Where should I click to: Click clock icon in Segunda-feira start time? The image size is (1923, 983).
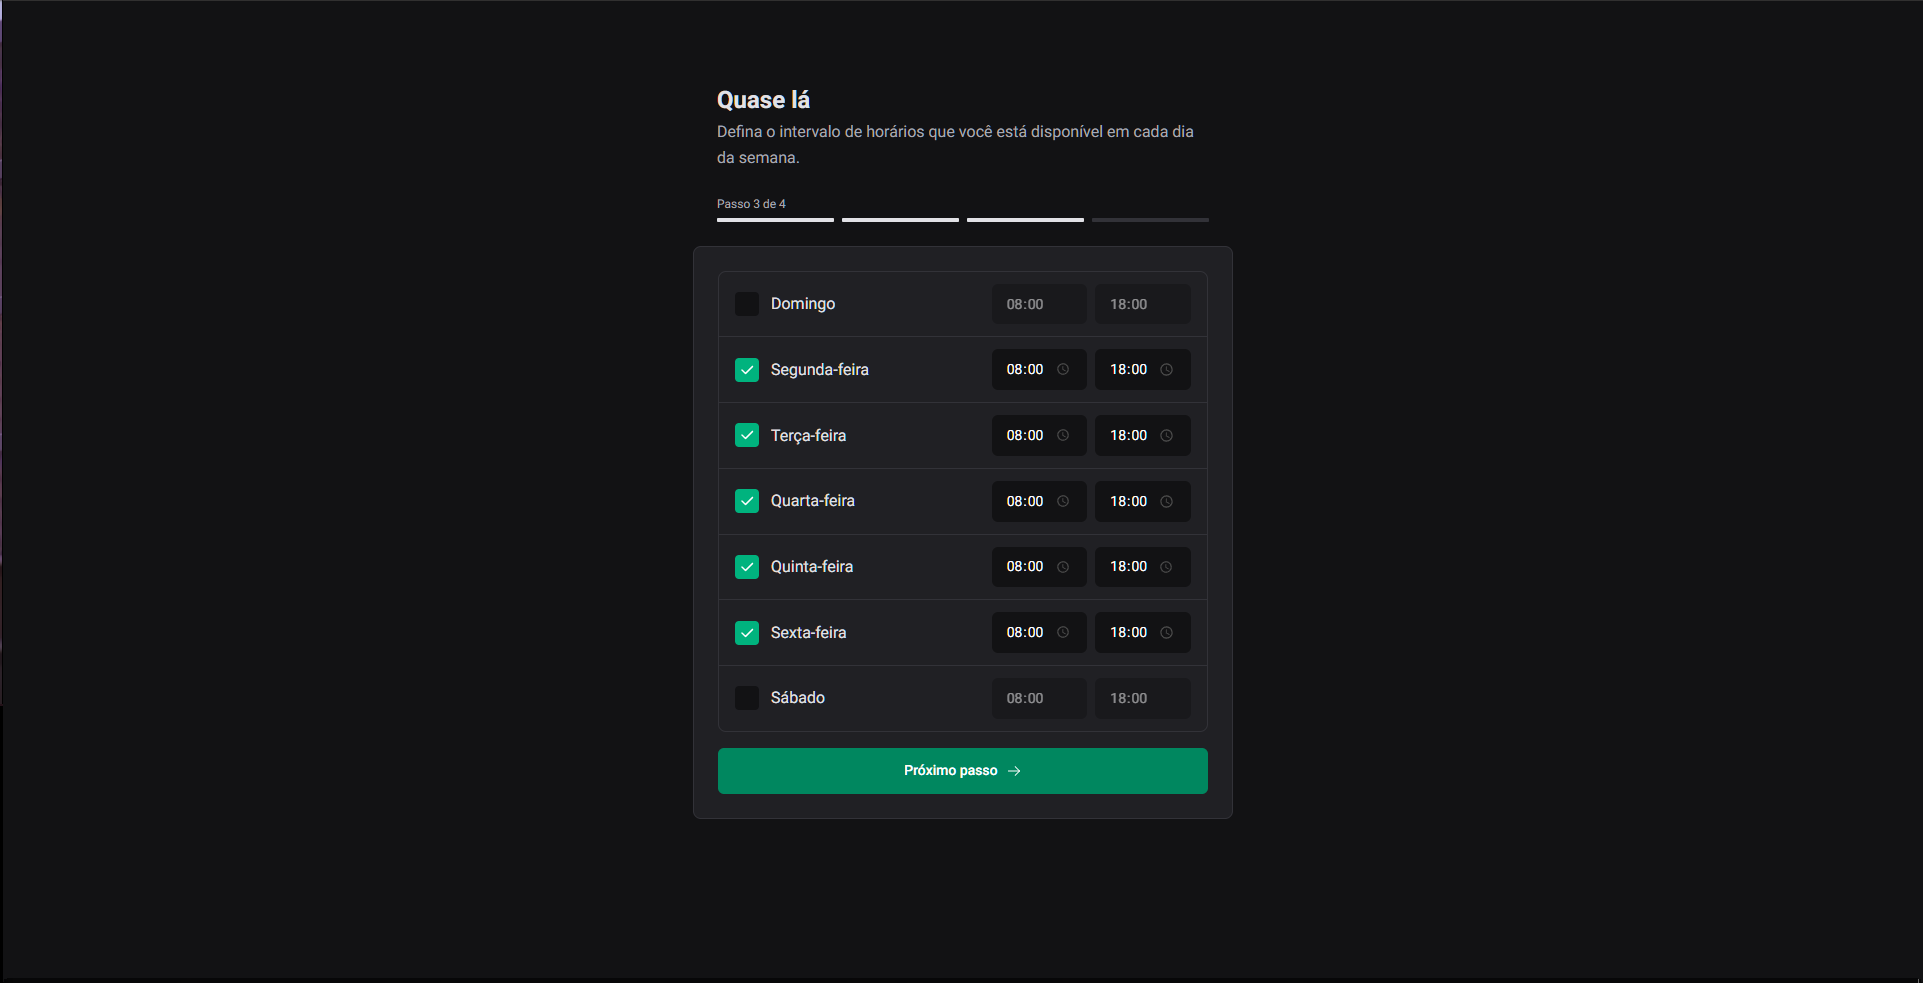coord(1063,370)
